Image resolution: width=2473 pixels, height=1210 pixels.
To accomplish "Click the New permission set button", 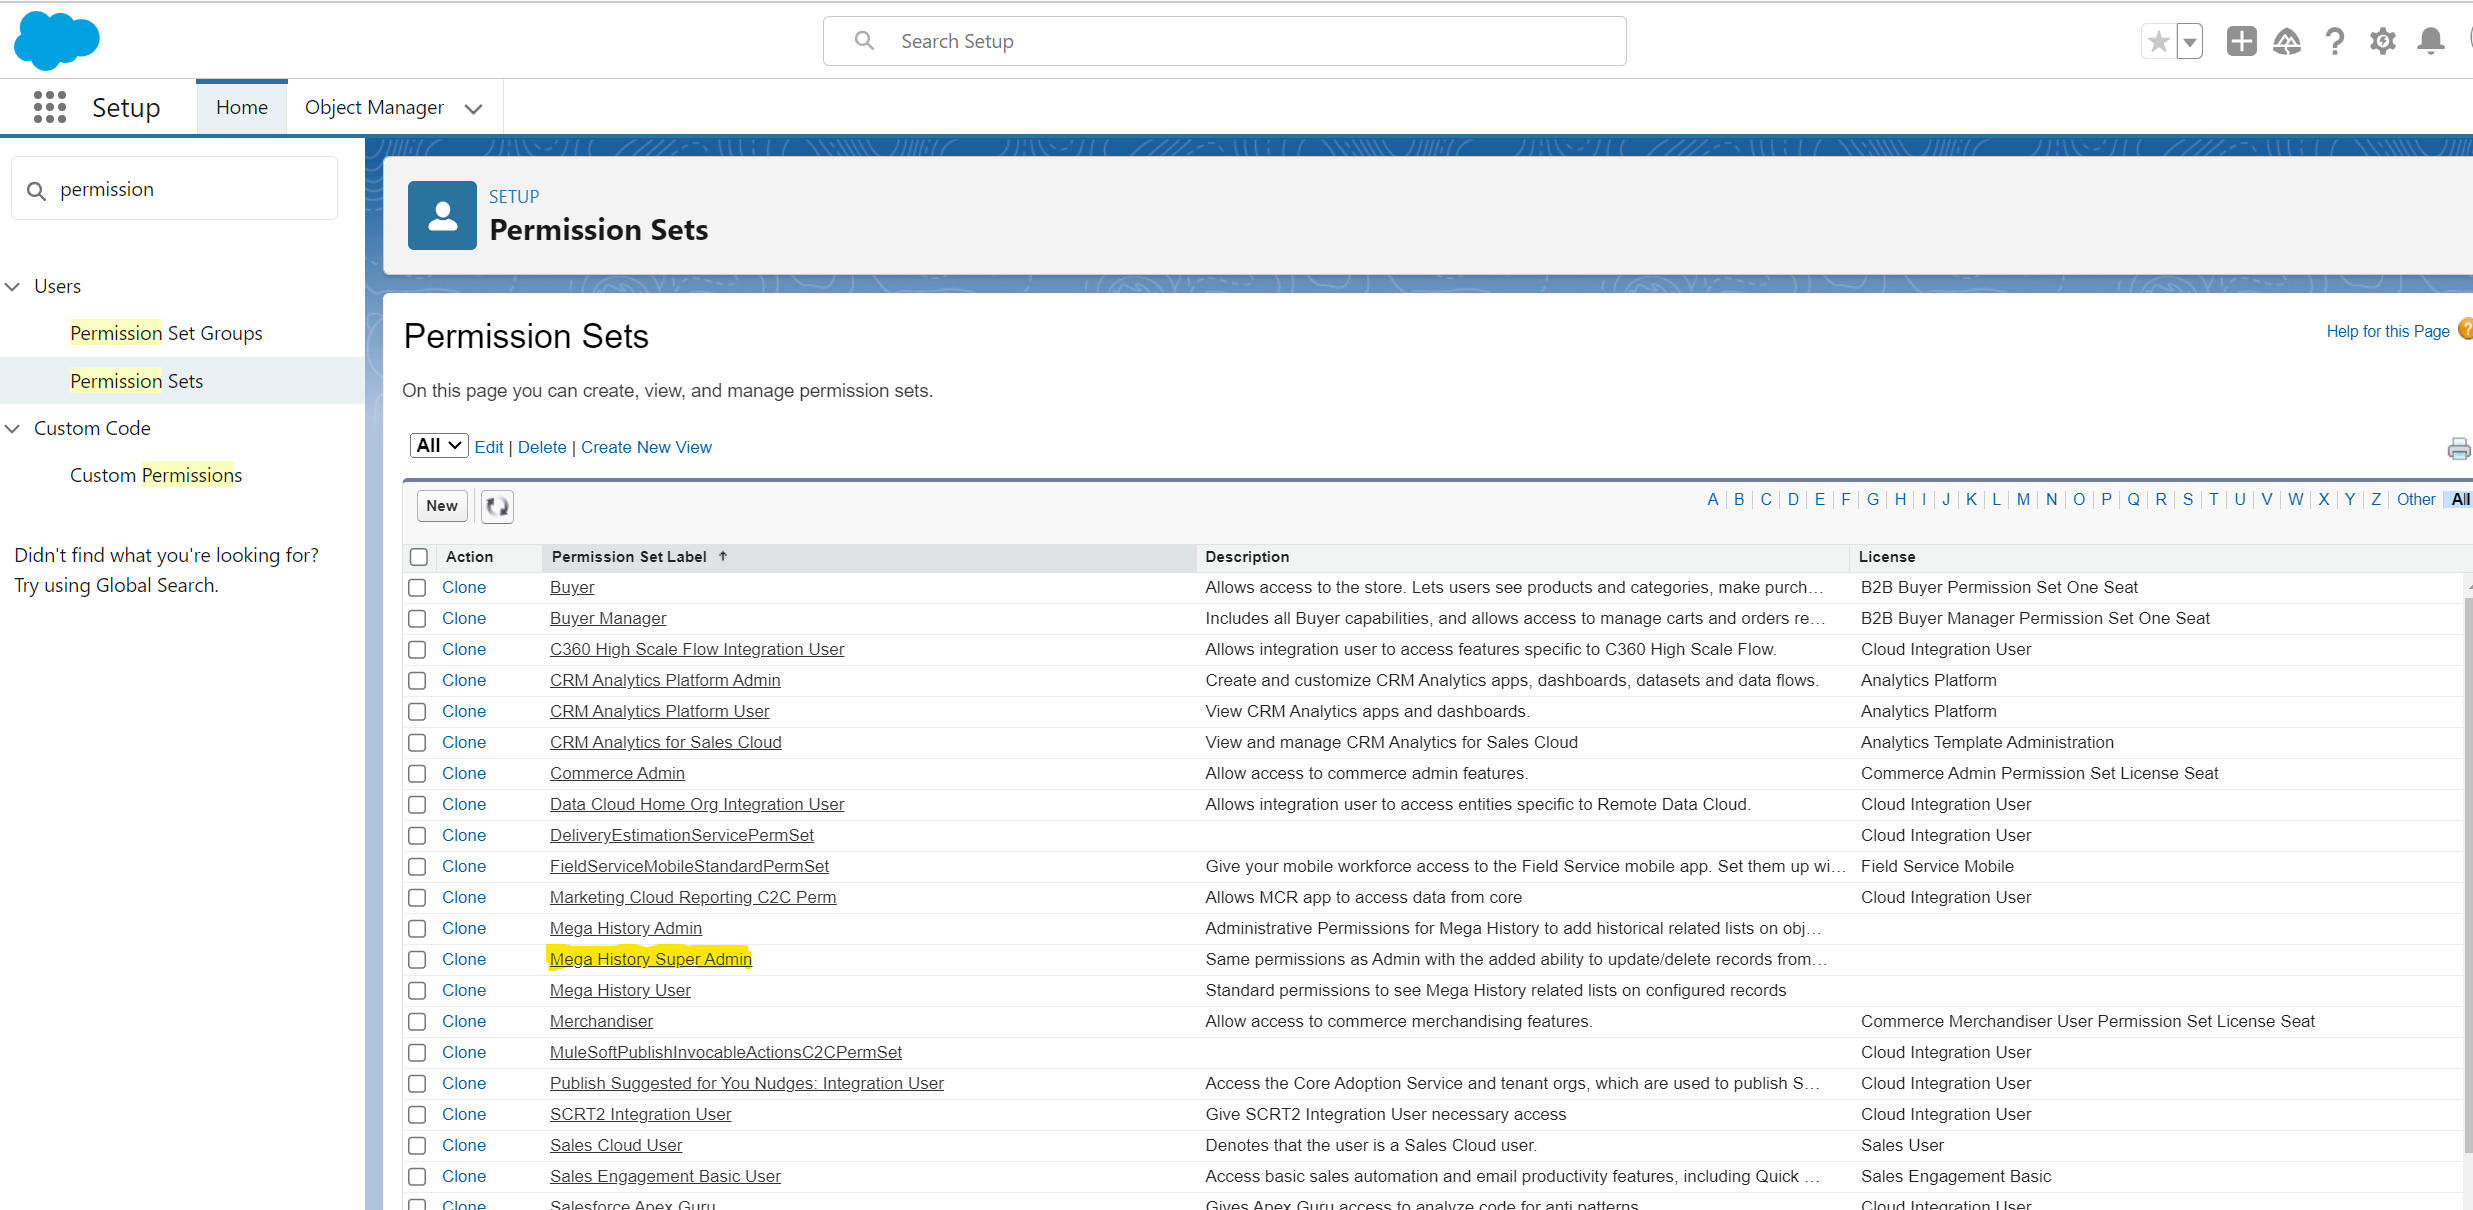I will click(x=441, y=506).
